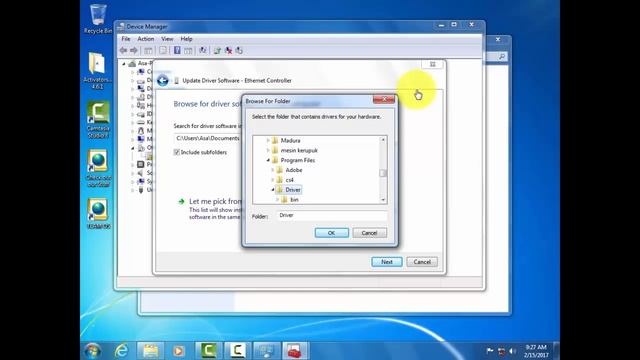Click the green Camtasia taskbar icon

point(208,351)
